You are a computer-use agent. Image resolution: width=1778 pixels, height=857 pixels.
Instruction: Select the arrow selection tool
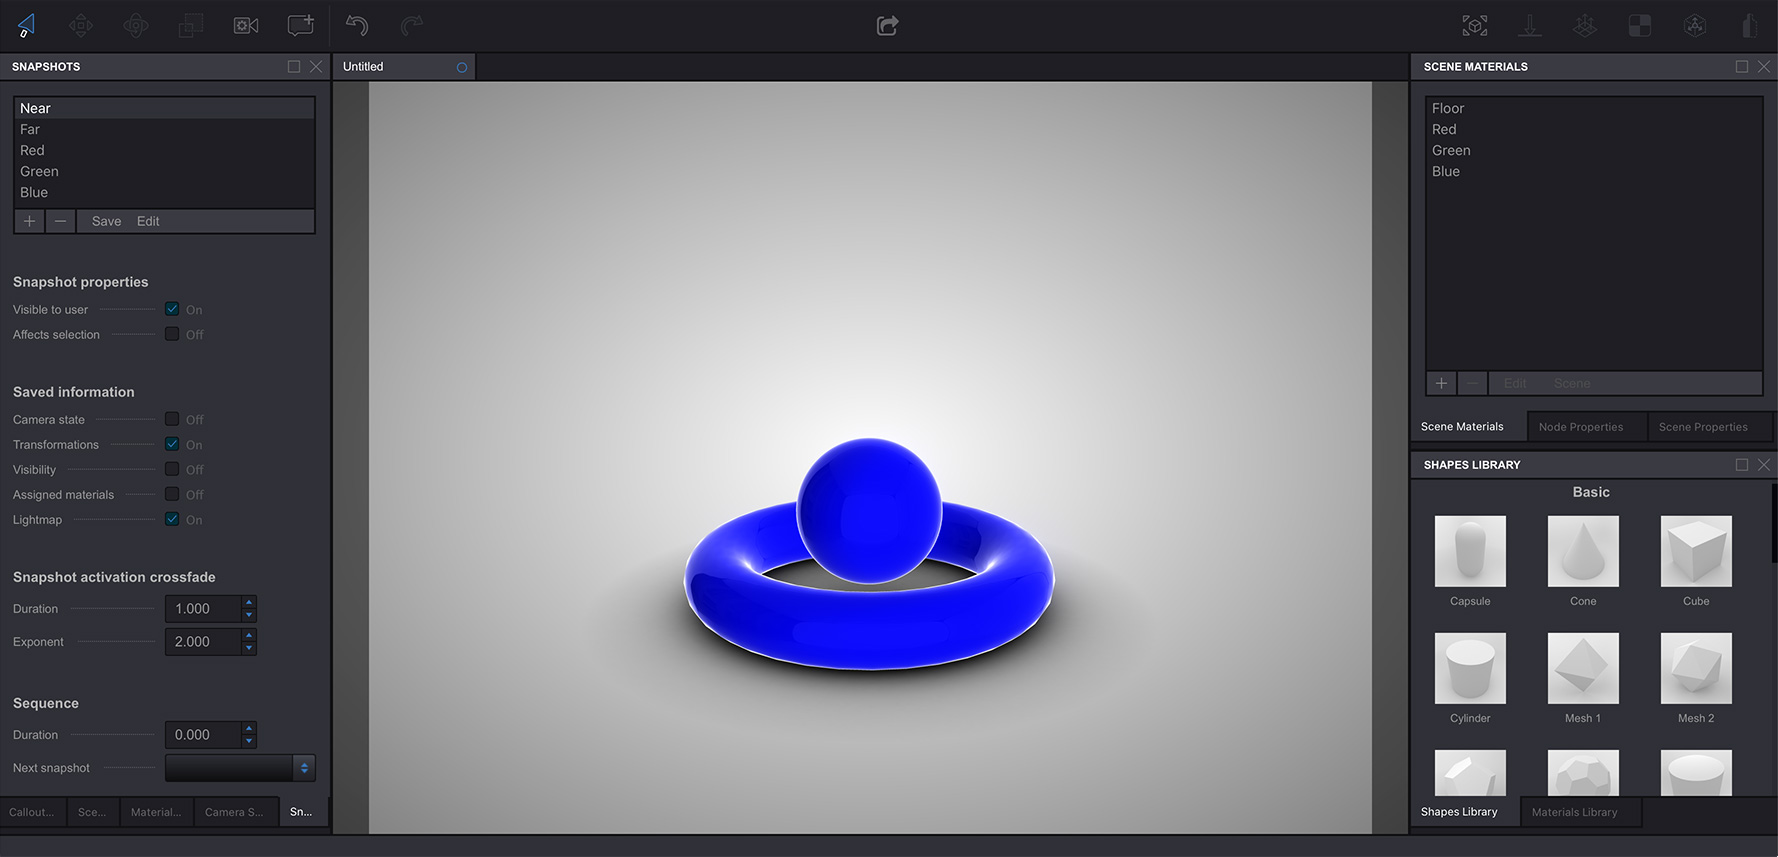click(27, 25)
